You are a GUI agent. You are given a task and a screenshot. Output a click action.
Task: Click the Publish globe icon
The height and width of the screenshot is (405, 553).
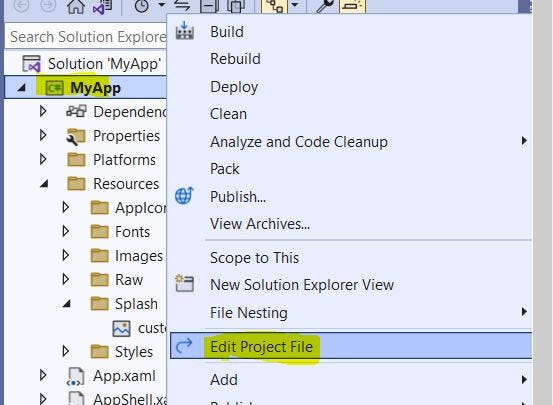(x=184, y=195)
